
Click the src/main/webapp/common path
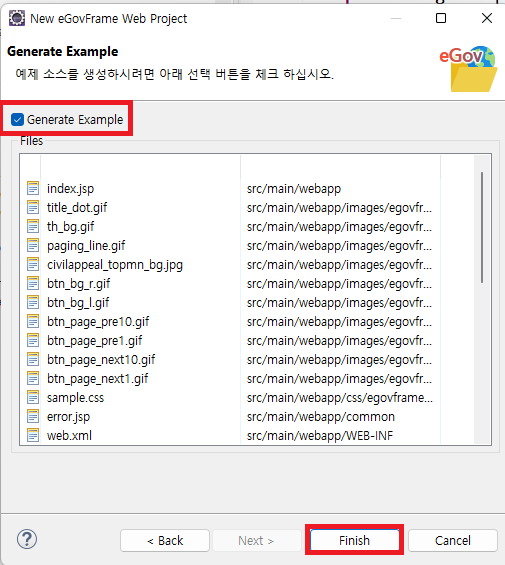[321, 417]
